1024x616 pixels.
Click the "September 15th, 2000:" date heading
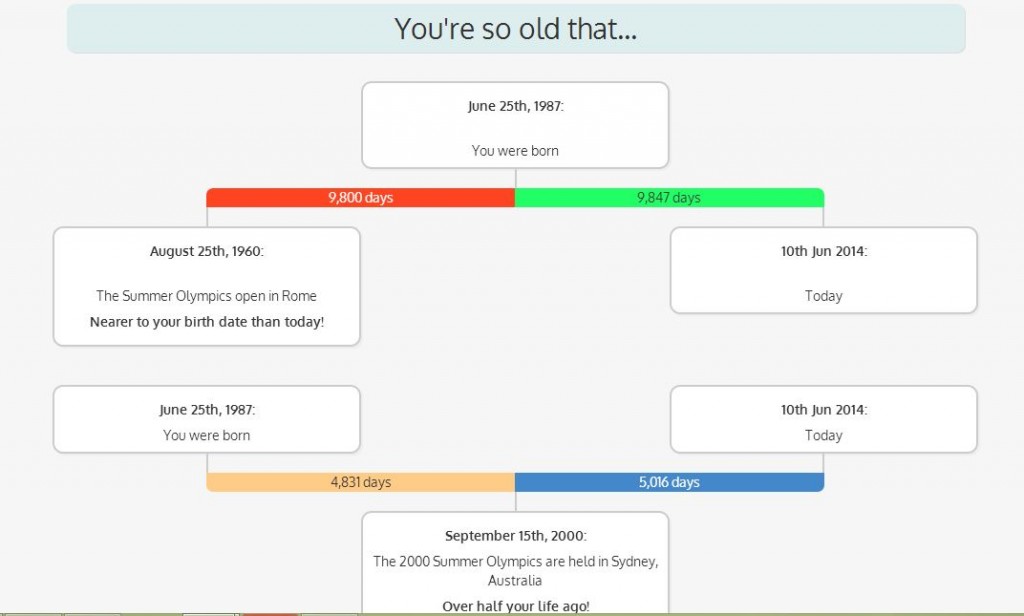(x=515, y=536)
